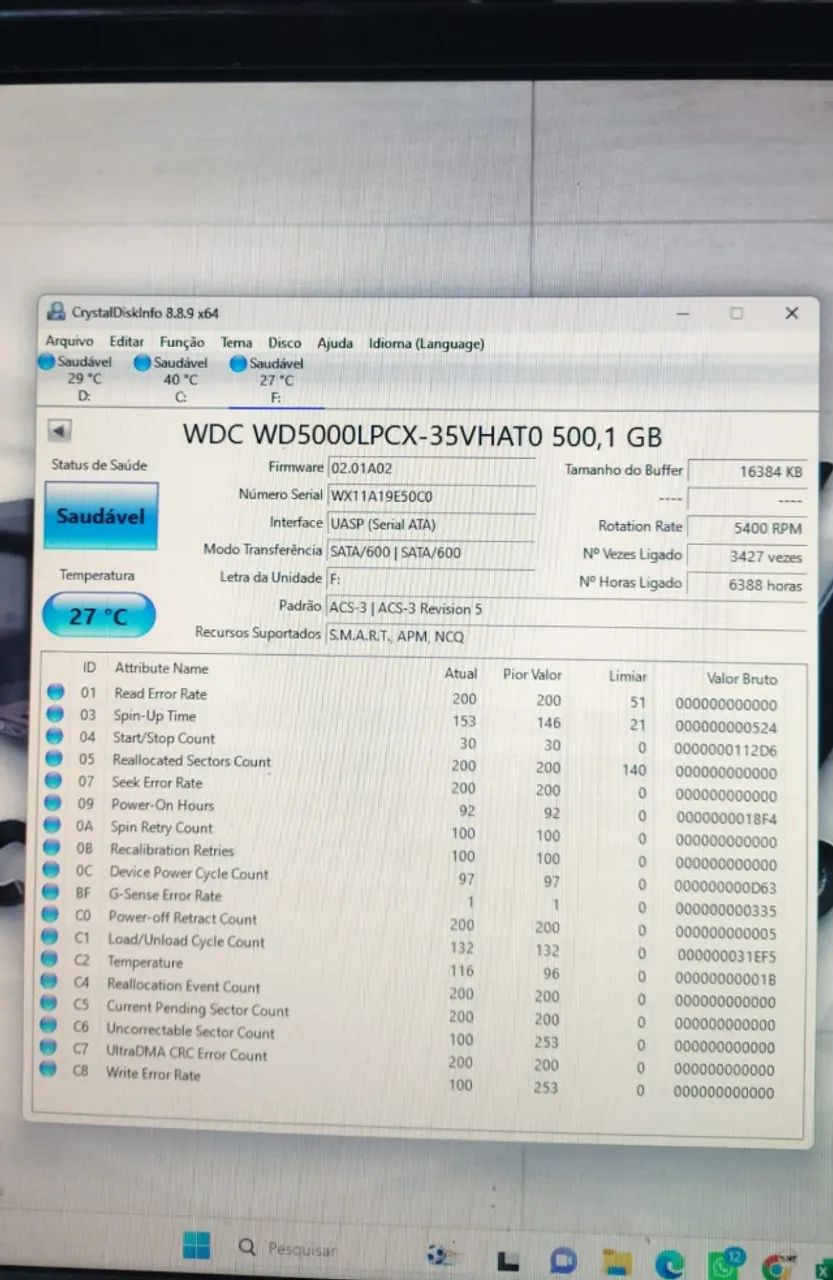Click the Nº Horas Ligado 6388 horas field
The image size is (833, 1280).
[x=747, y=585]
